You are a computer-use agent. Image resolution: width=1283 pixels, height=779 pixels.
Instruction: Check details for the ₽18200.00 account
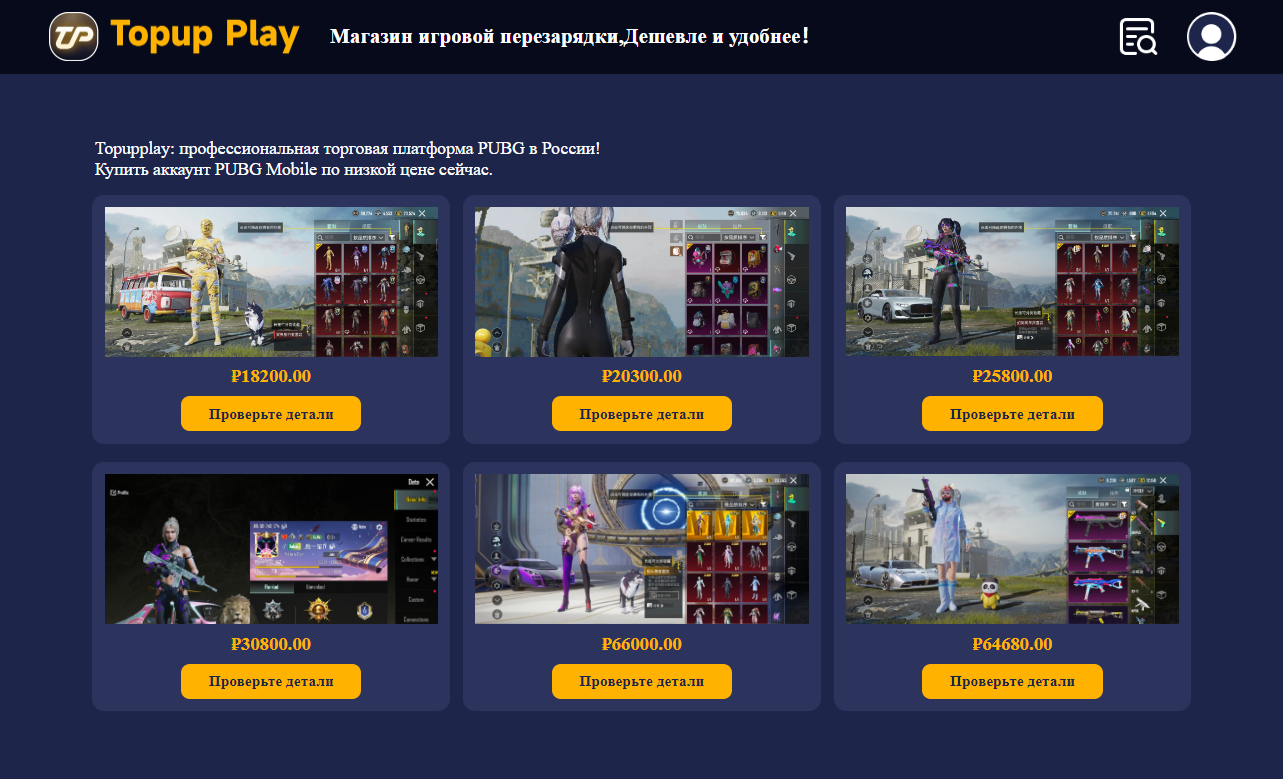[271, 414]
